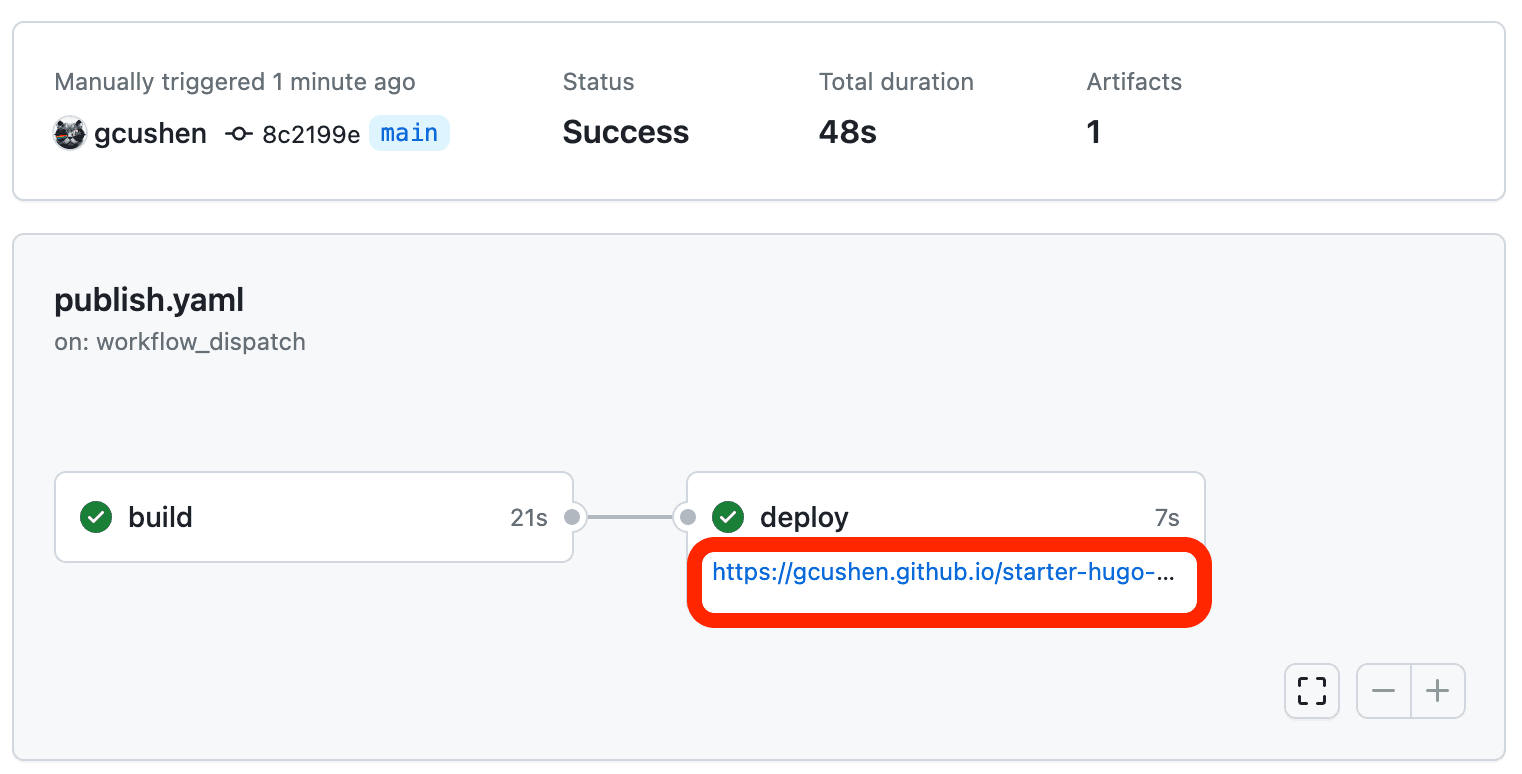The width and height of the screenshot is (1522, 774).
Task: Click the commit icon beside 8c2199e
Action: [x=239, y=133]
